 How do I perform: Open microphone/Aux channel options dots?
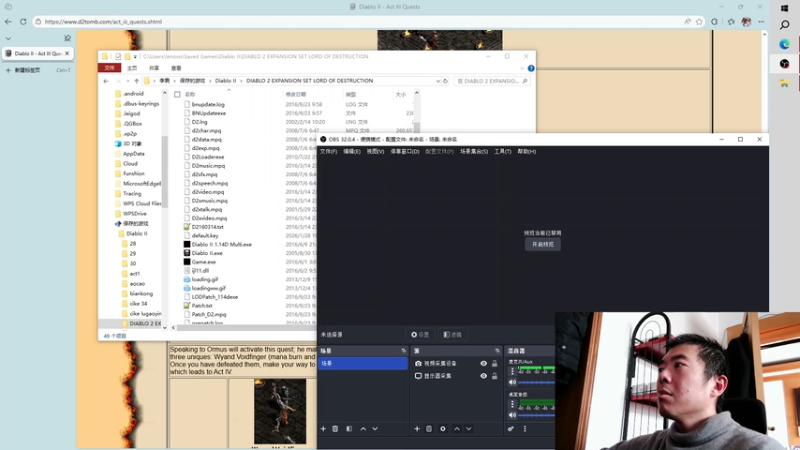pyautogui.click(x=512, y=371)
